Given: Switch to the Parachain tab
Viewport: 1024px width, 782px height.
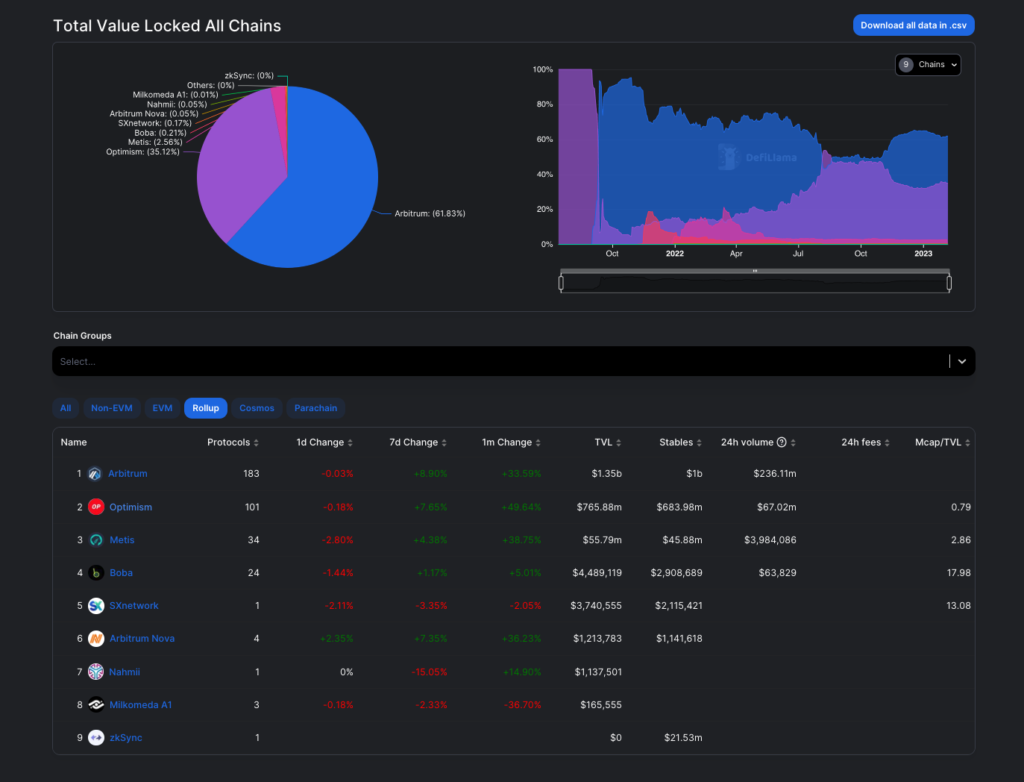Looking at the screenshot, I should 315,408.
